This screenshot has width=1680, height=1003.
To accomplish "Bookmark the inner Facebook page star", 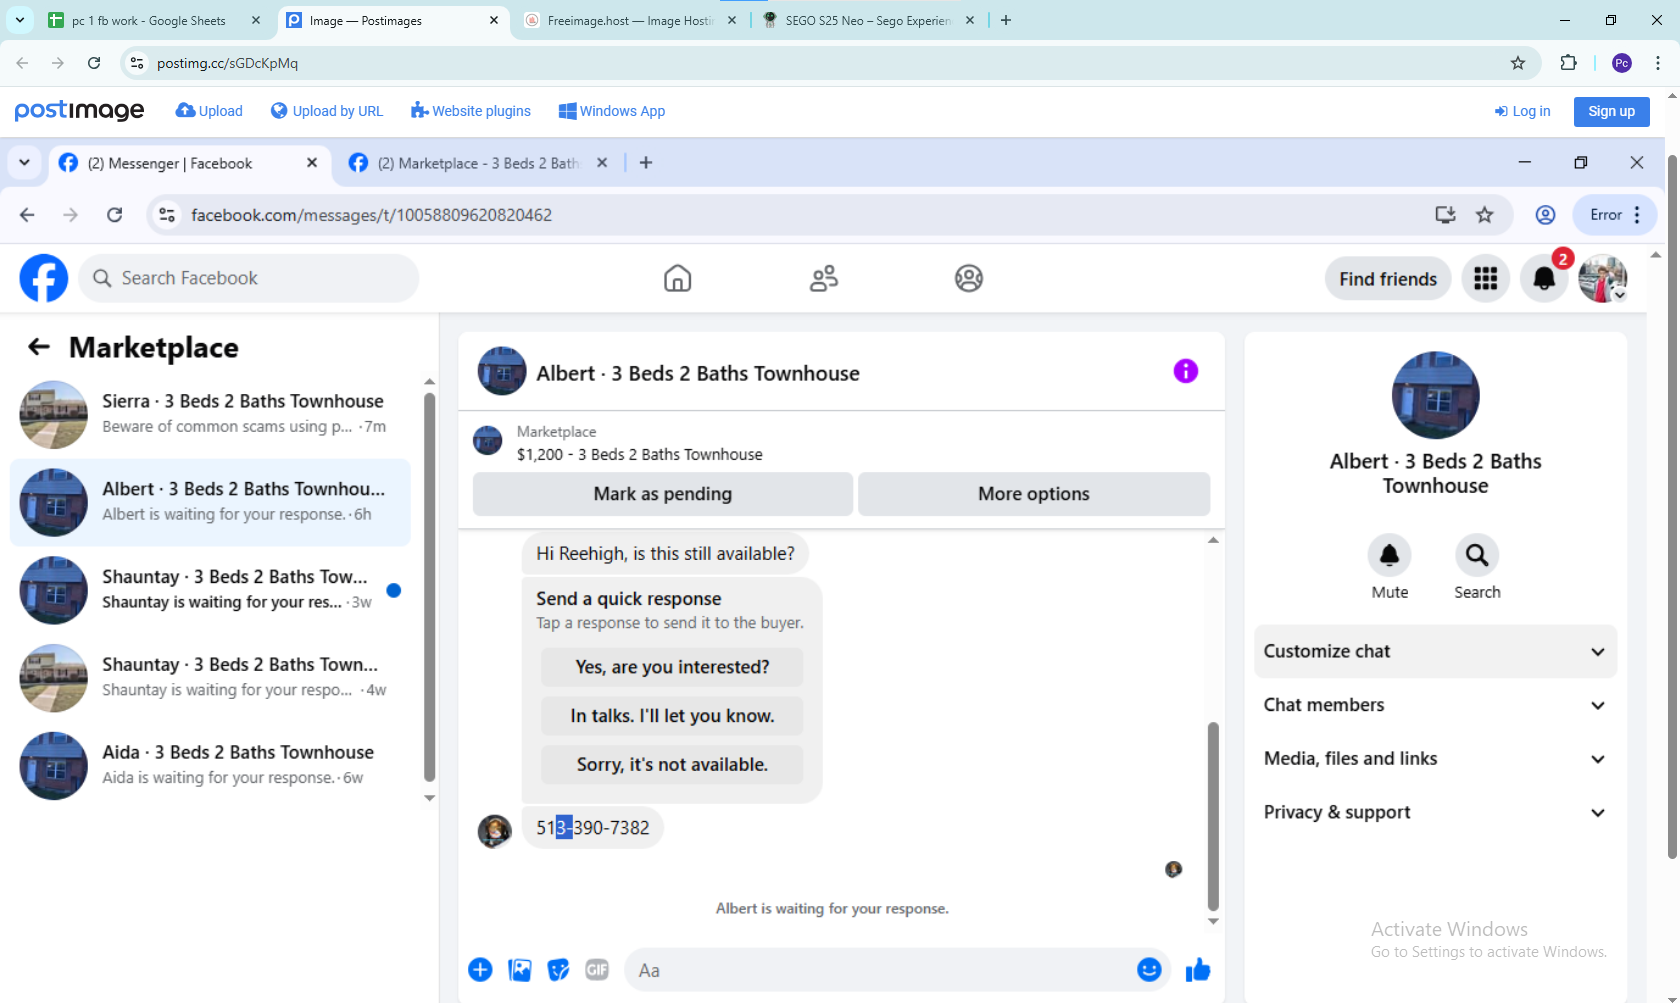I will [x=1485, y=215].
